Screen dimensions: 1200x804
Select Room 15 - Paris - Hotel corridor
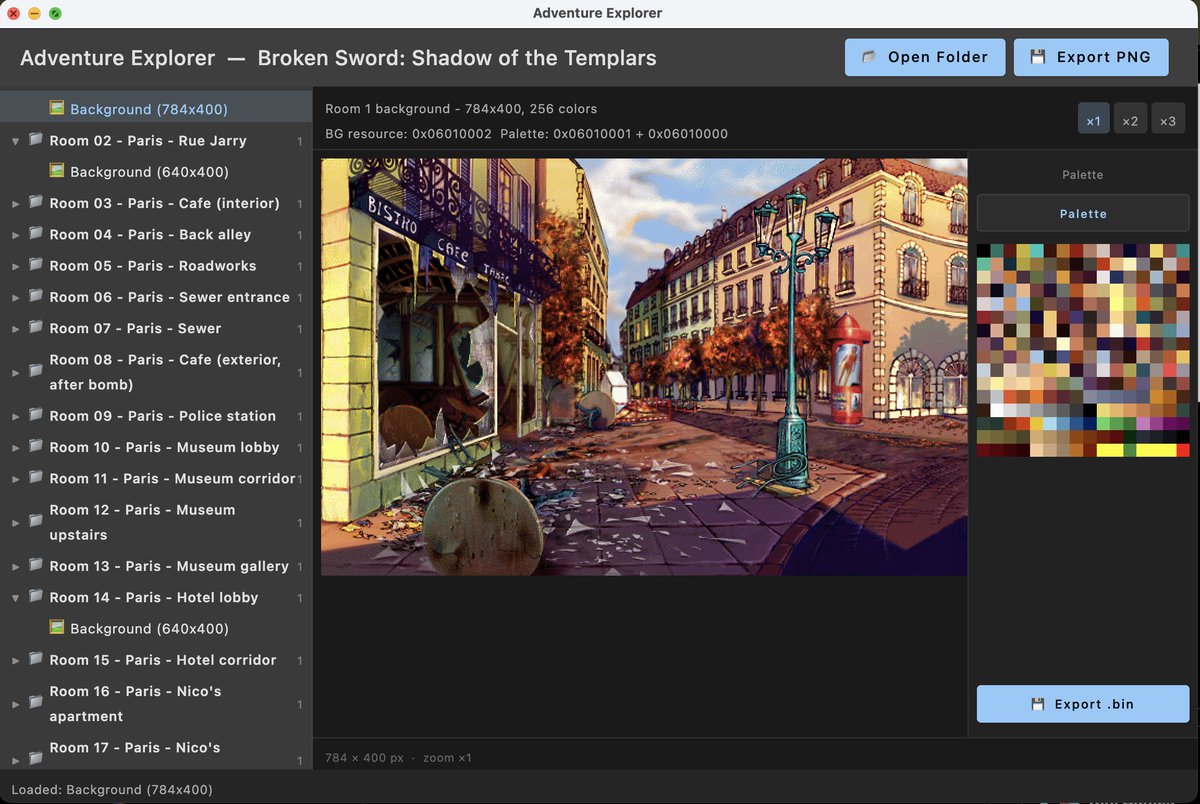(156, 660)
